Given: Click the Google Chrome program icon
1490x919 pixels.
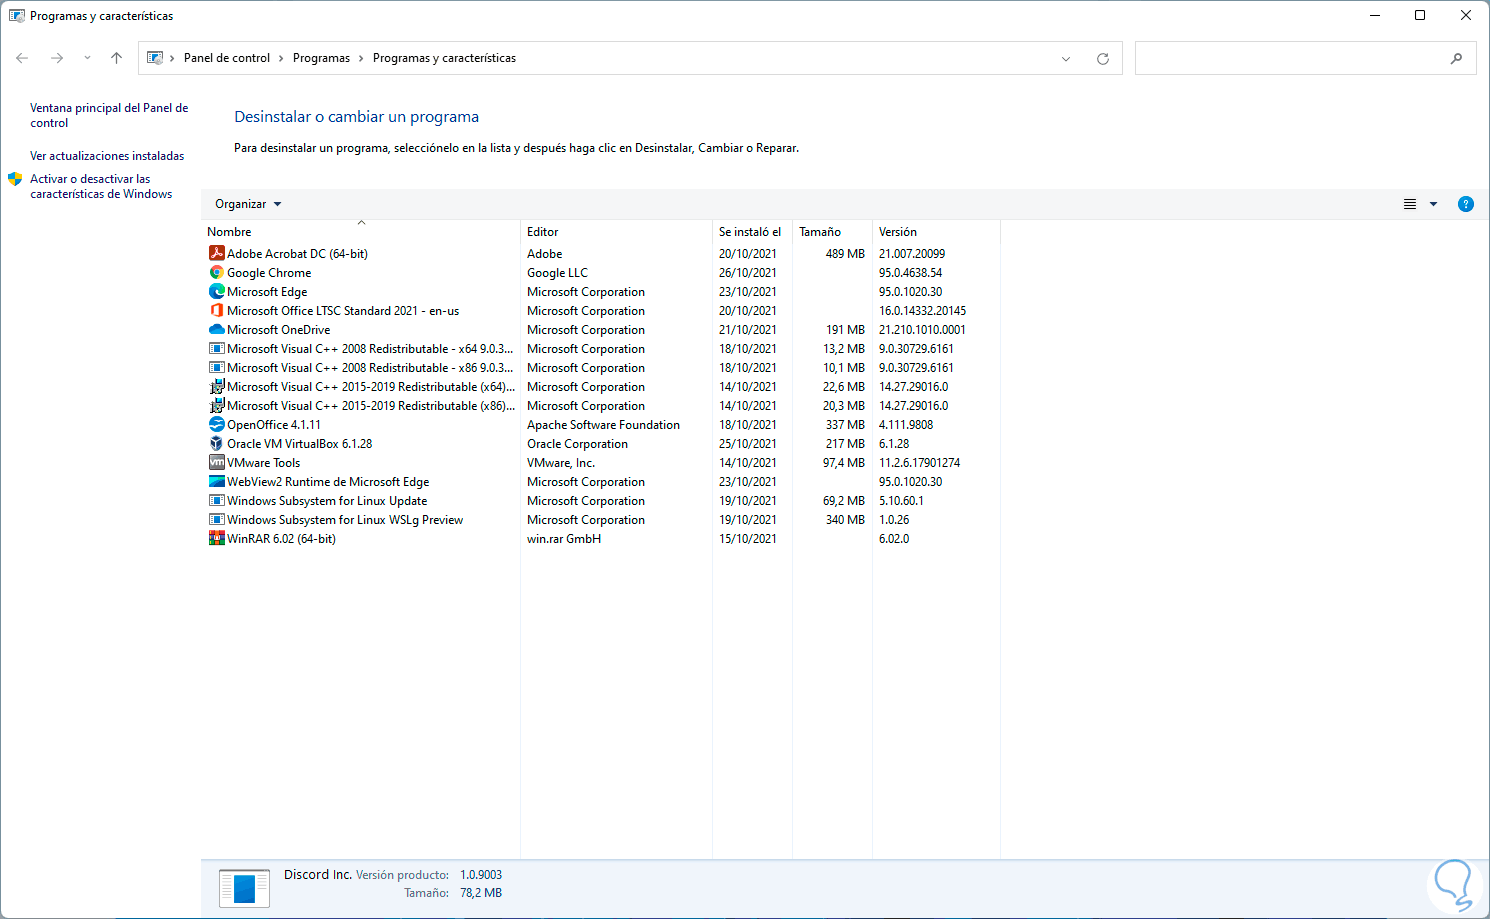Looking at the screenshot, I should point(216,272).
